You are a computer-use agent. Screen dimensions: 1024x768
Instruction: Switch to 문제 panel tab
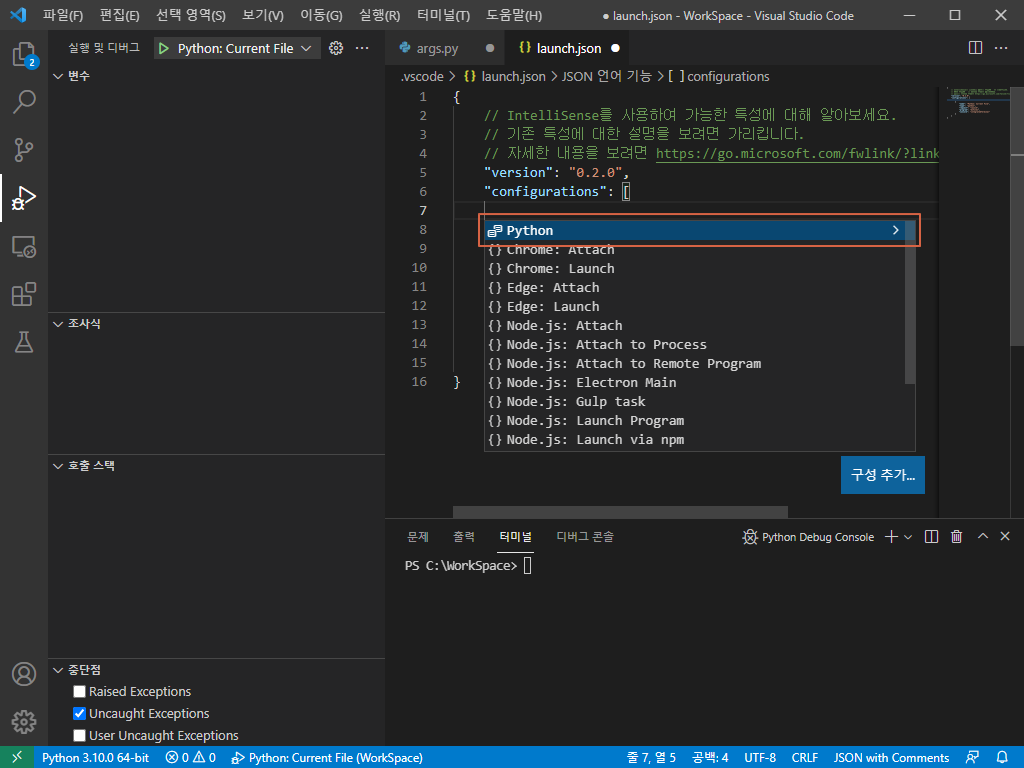[418, 536]
